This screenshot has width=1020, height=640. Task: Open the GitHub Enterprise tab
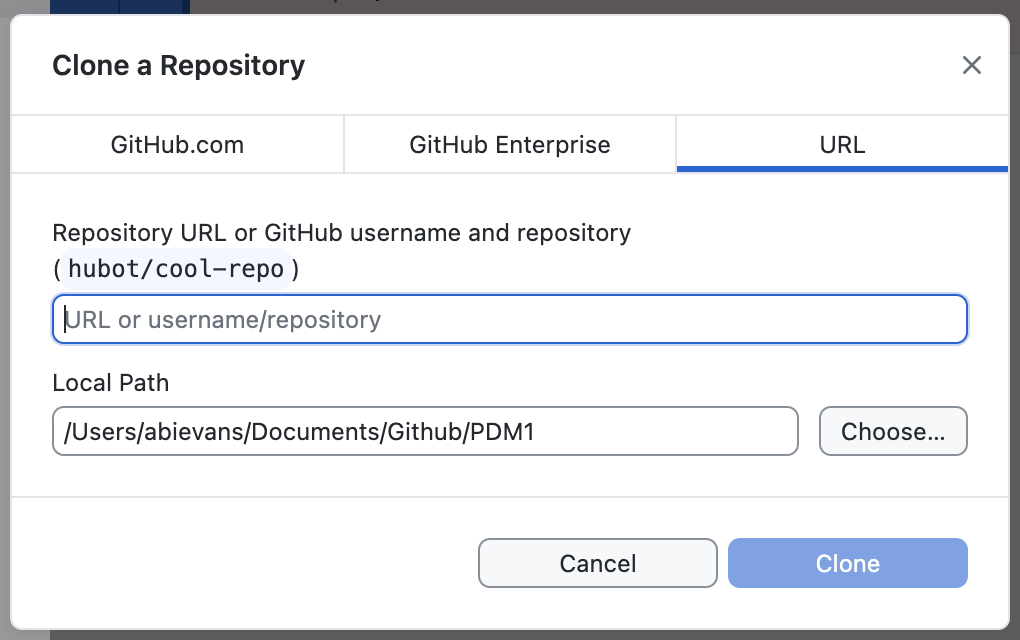coord(510,144)
